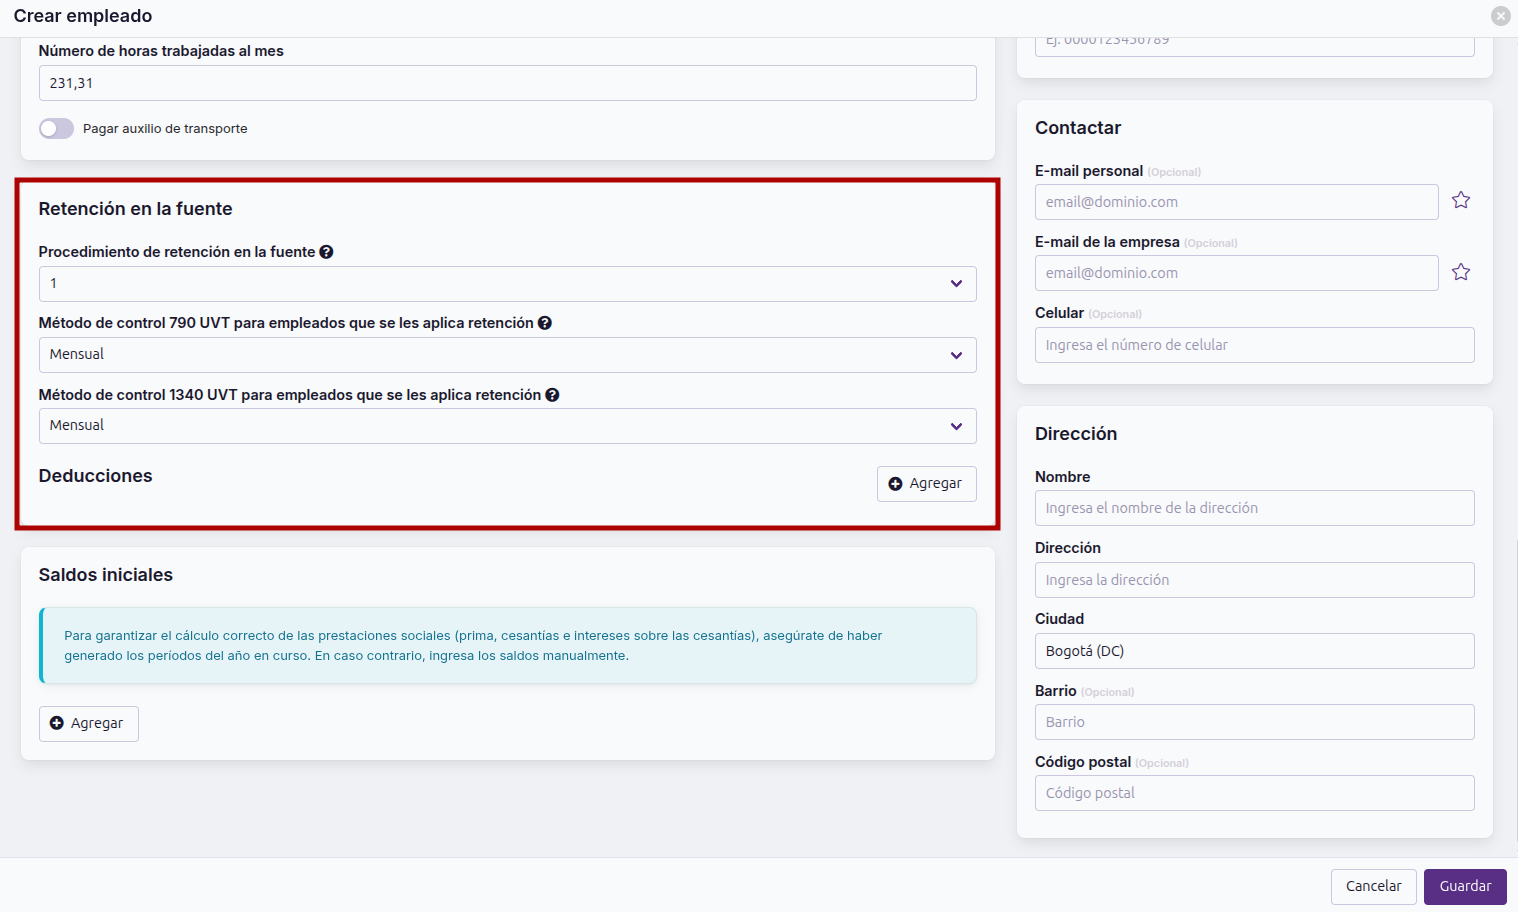
Task: Click the E-mail de la empresa field
Action: click(1236, 273)
